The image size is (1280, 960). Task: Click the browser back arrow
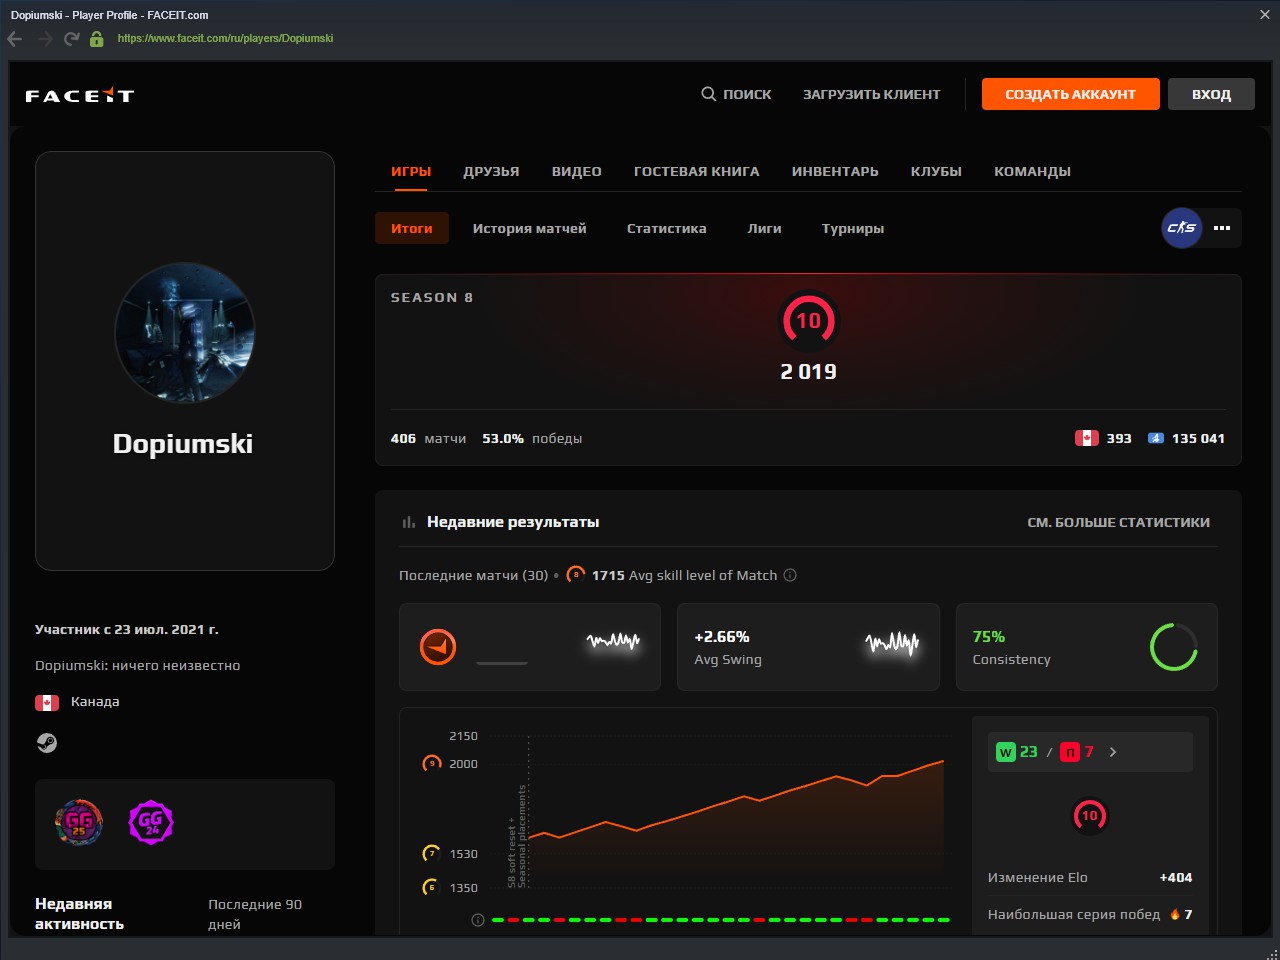pos(15,39)
